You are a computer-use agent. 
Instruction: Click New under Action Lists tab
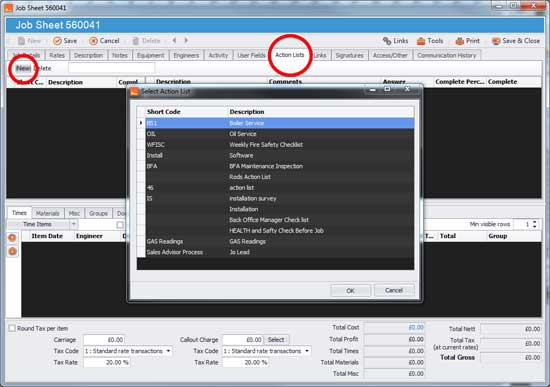click(x=24, y=68)
